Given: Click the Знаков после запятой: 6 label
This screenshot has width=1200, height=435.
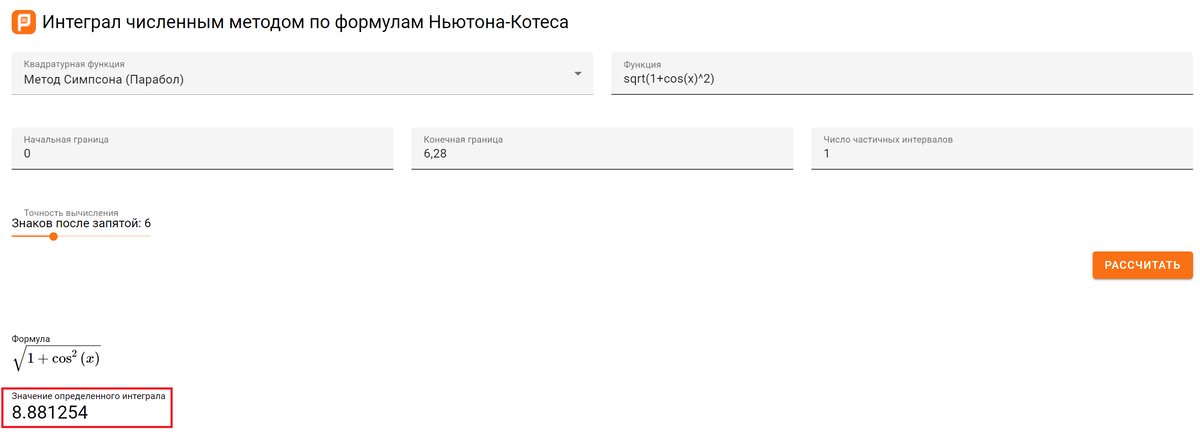Looking at the screenshot, I should click(81, 223).
